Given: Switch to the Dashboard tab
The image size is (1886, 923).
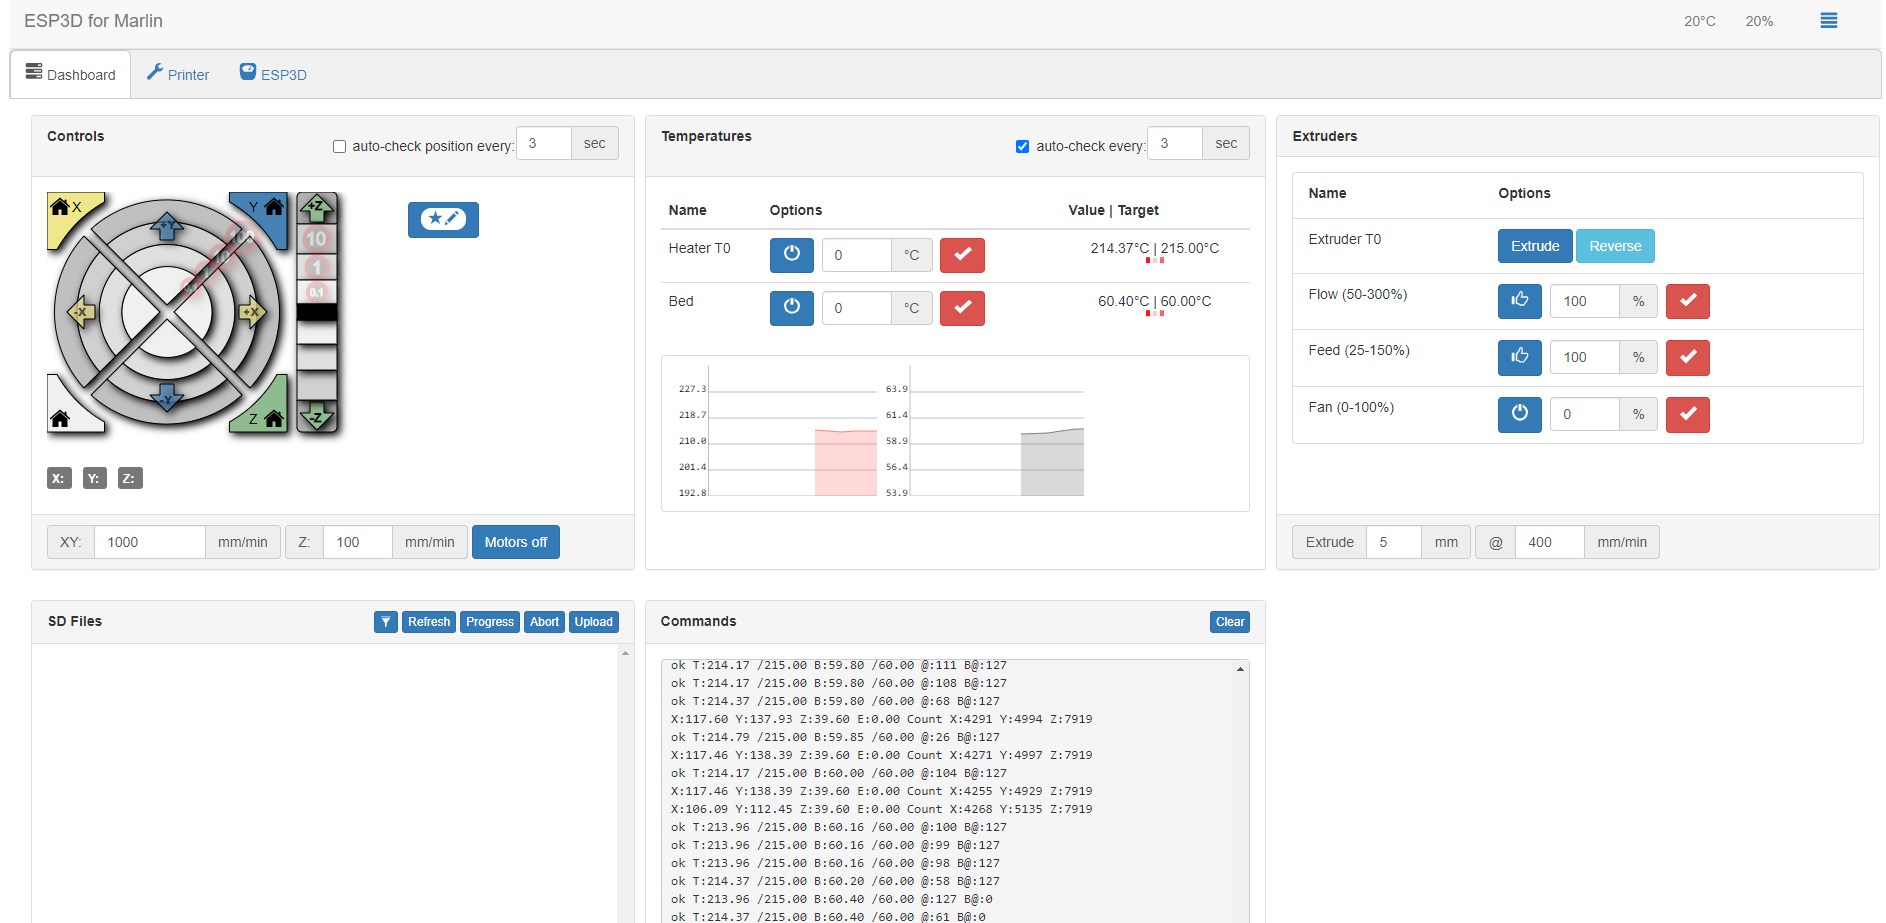Looking at the screenshot, I should (71, 74).
